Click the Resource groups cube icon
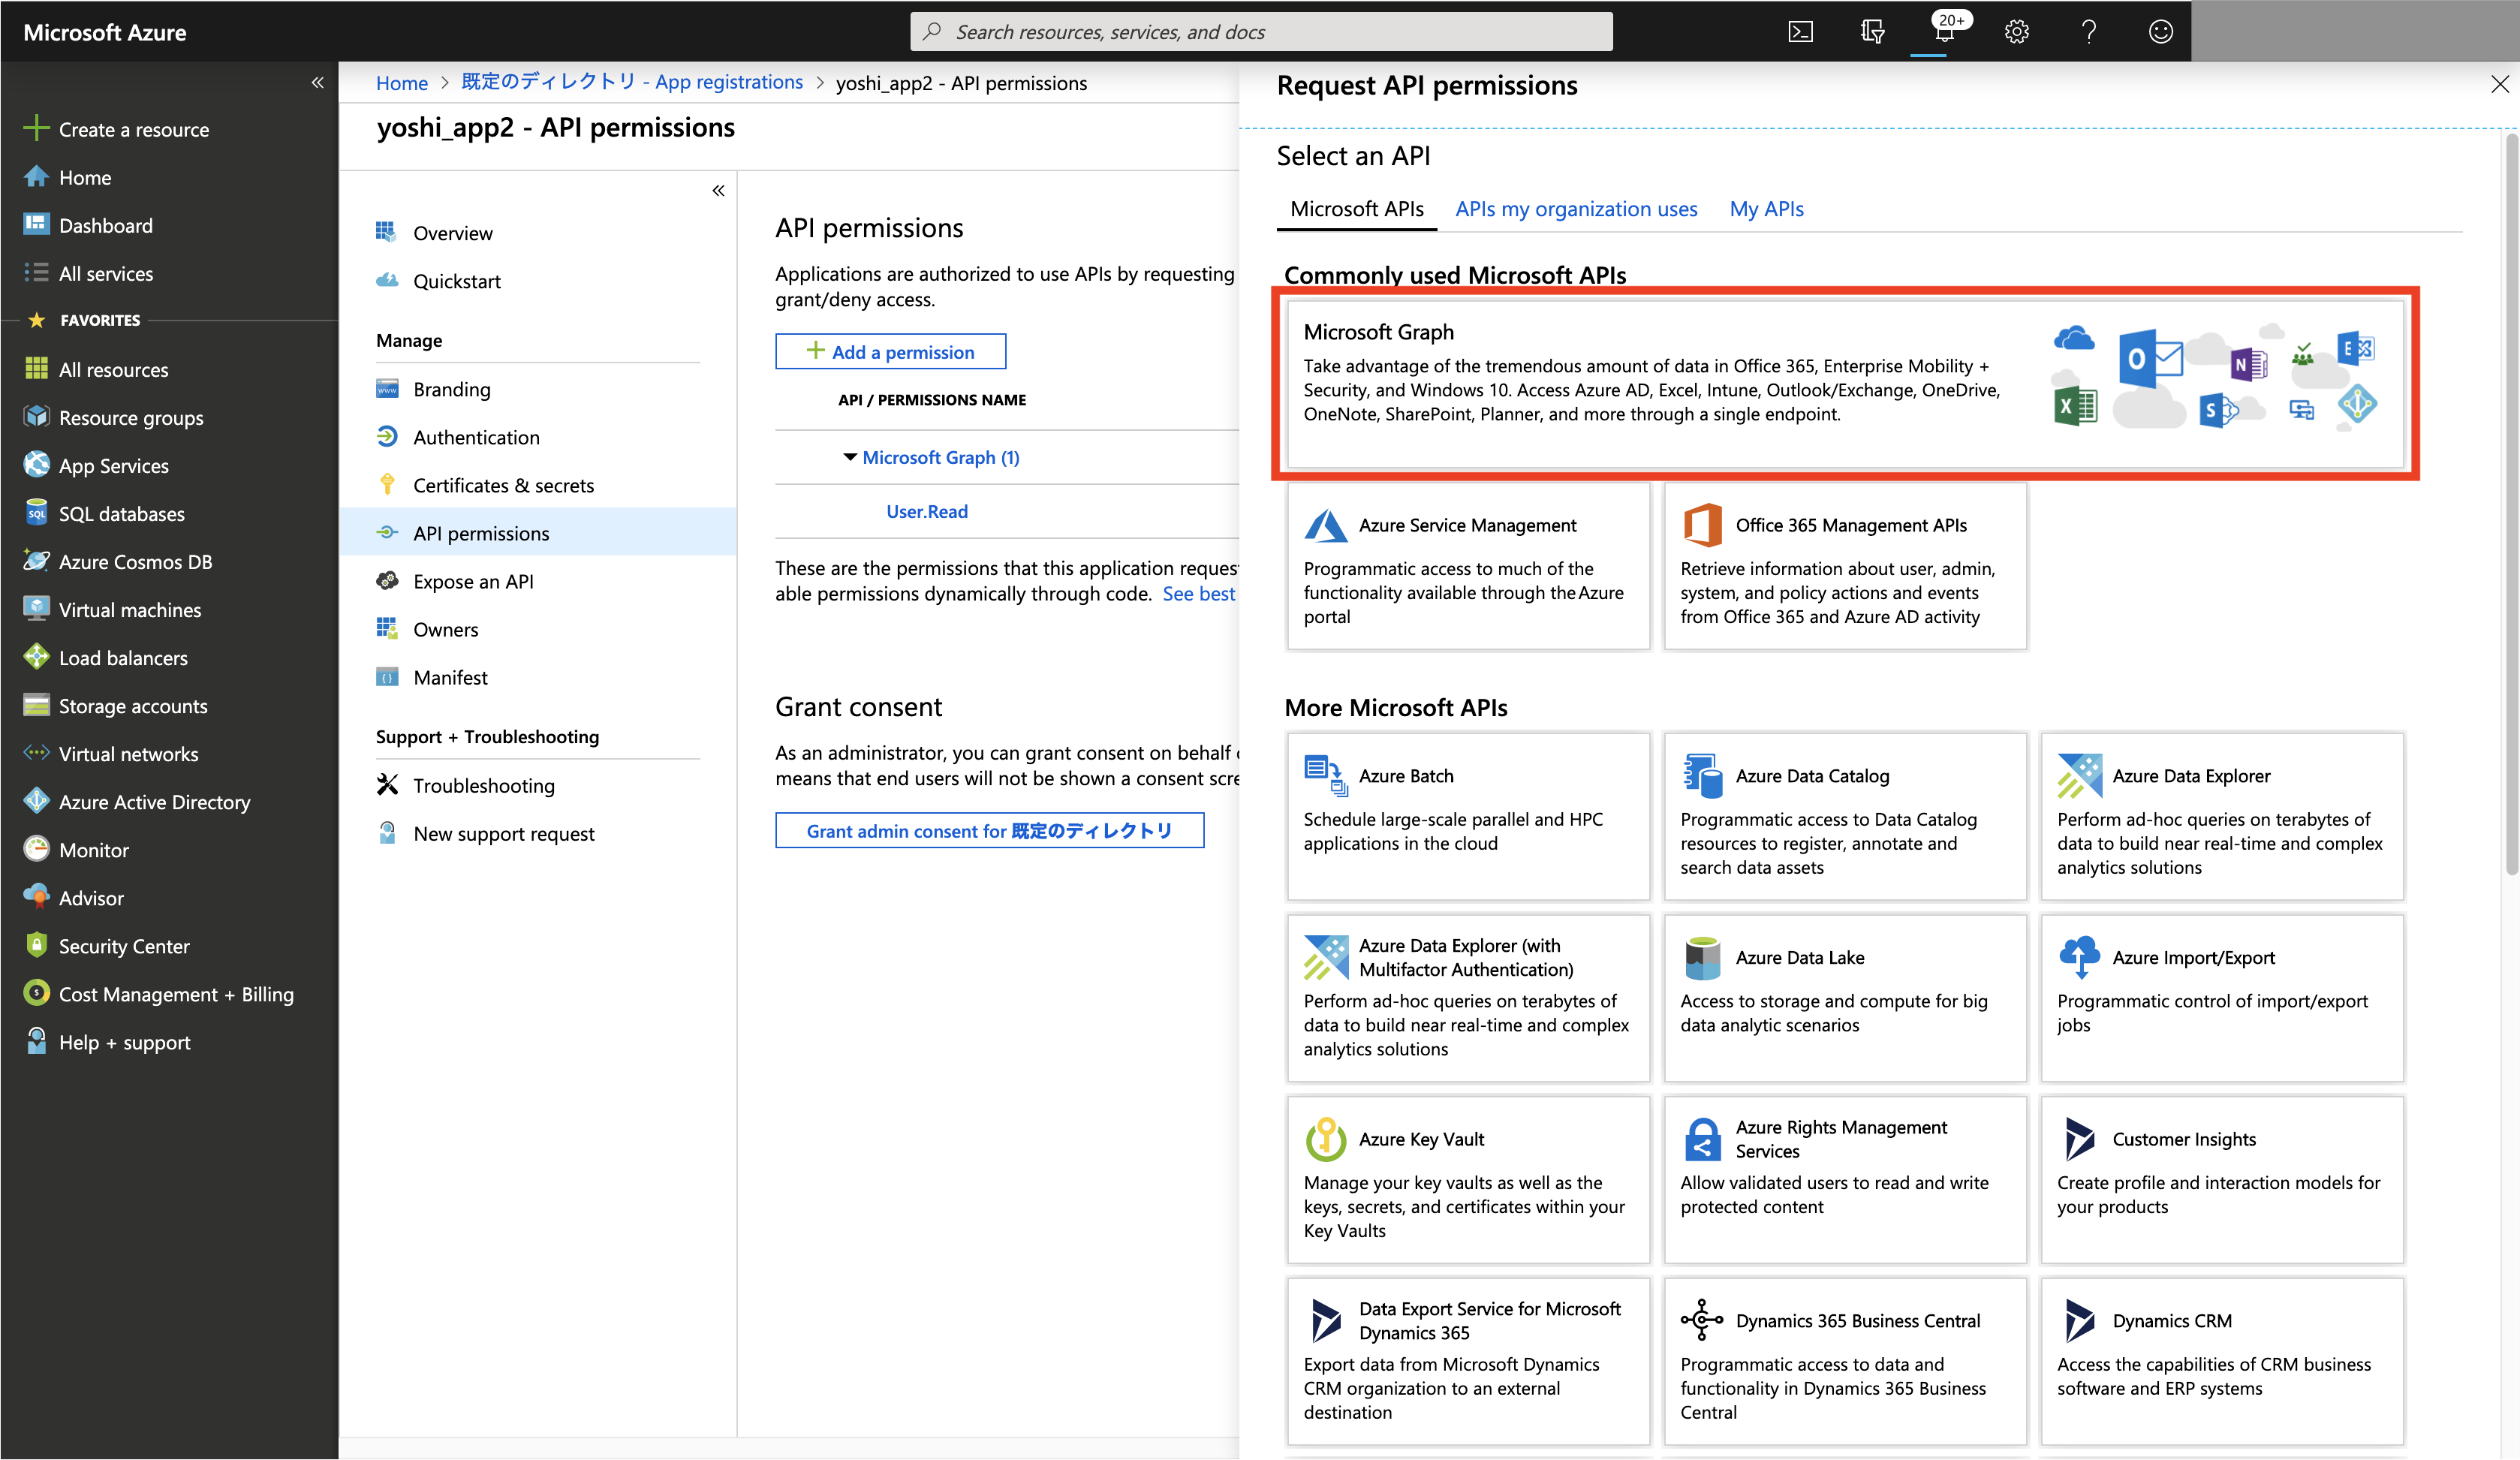Viewport: 2520px width, 1460px height. (x=36, y=416)
